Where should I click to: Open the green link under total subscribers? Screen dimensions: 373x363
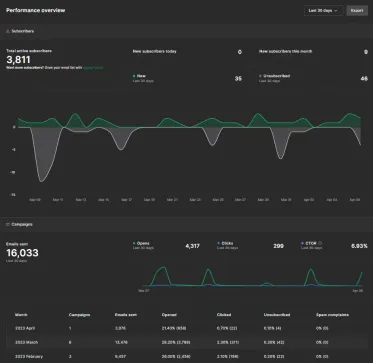point(93,68)
